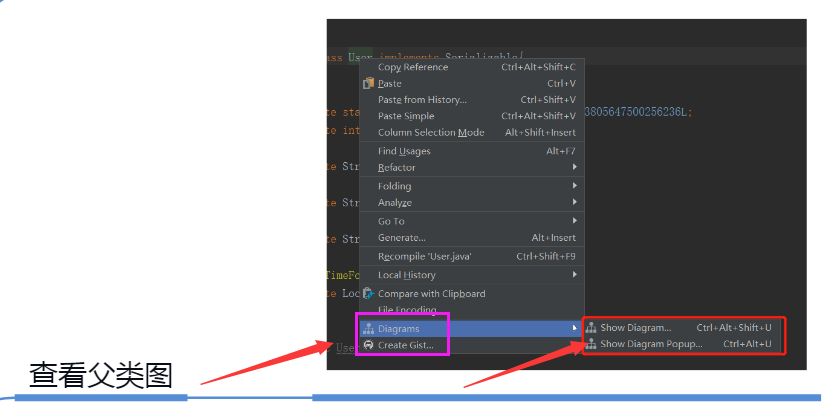
Task: Expand the Local History submenu arrow
Action: 574,274
